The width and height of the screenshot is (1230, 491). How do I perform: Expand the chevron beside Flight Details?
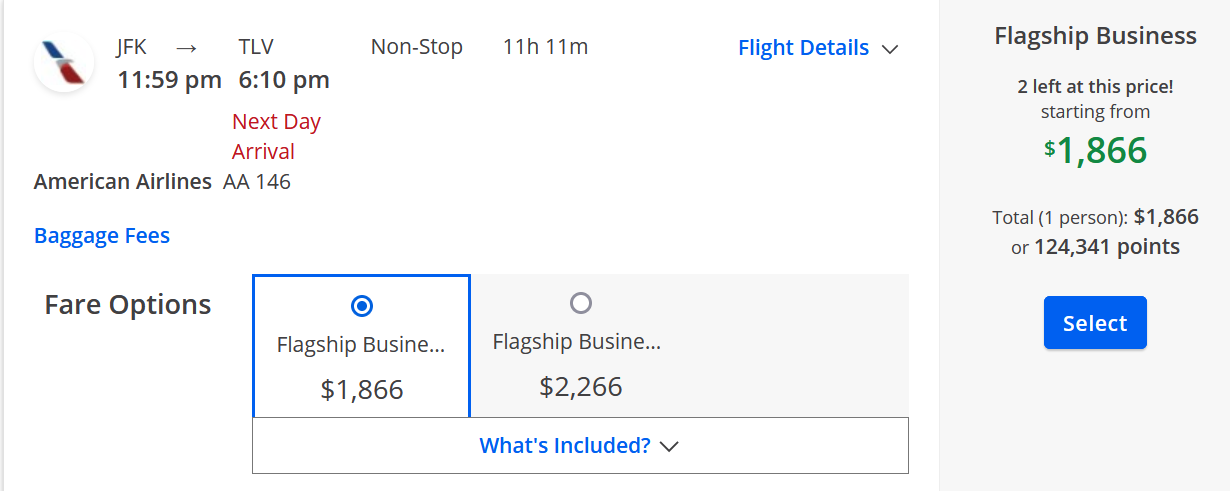[890, 49]
